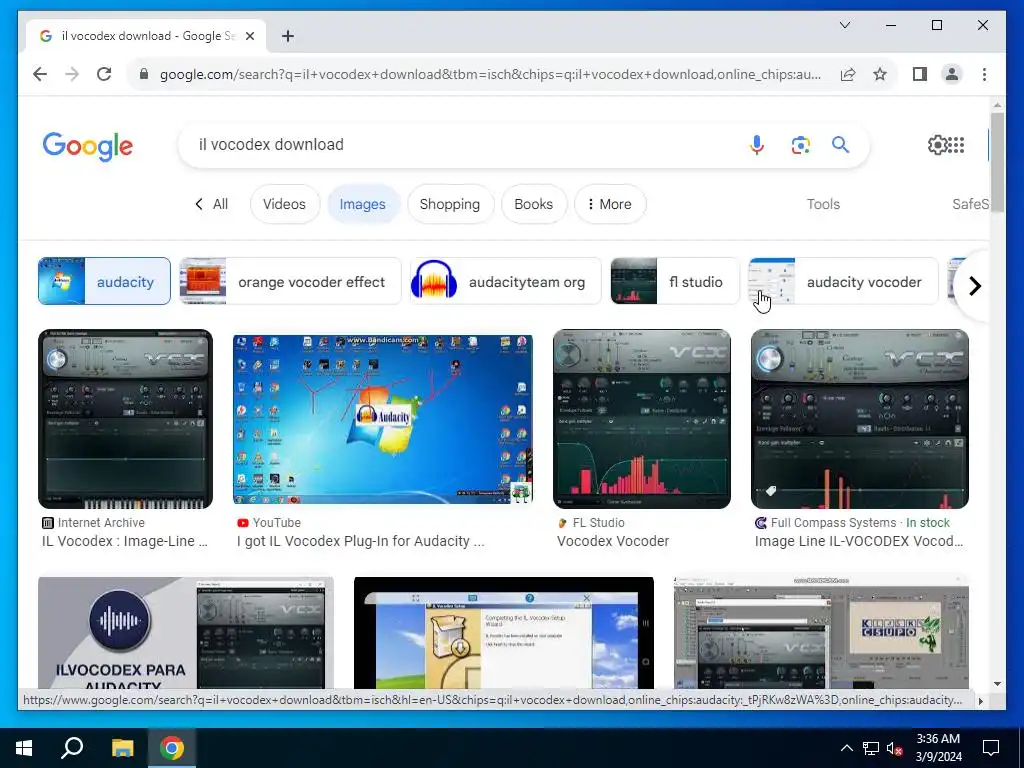The height and width of the screenshot is (768, 1024).
Task: Open the notification center
Action: (991, 748)
